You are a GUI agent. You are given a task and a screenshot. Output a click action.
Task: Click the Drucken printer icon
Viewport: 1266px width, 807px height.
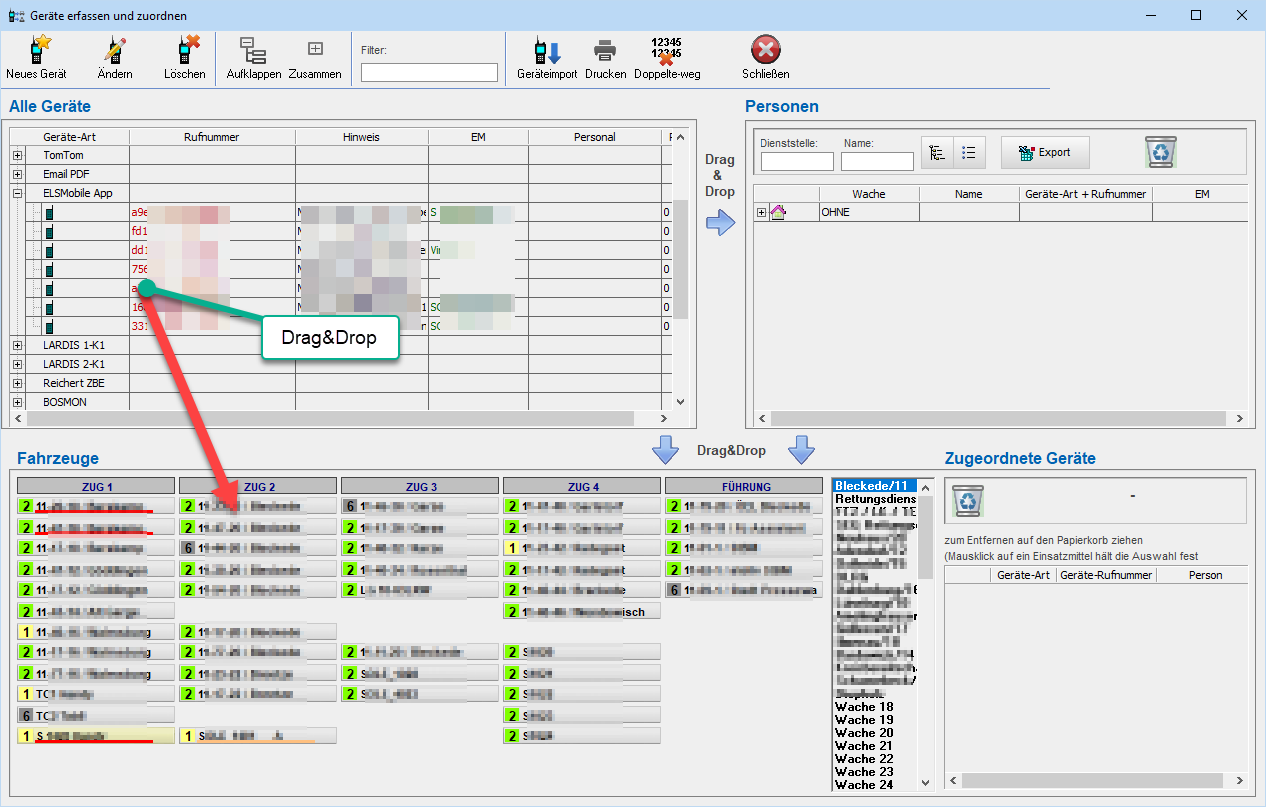click(605, 50)
